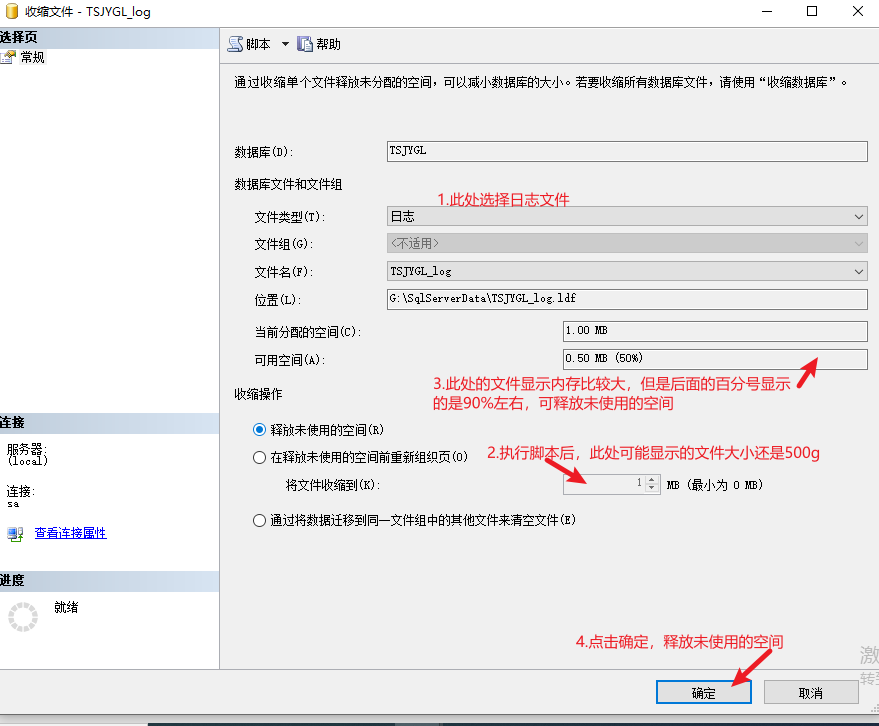Screen dimensions: 879x726
Task: Select 通过将数据迁移到同一文件组中的其他文件来清空文件 radio option
Action: [x=259, y=520]
